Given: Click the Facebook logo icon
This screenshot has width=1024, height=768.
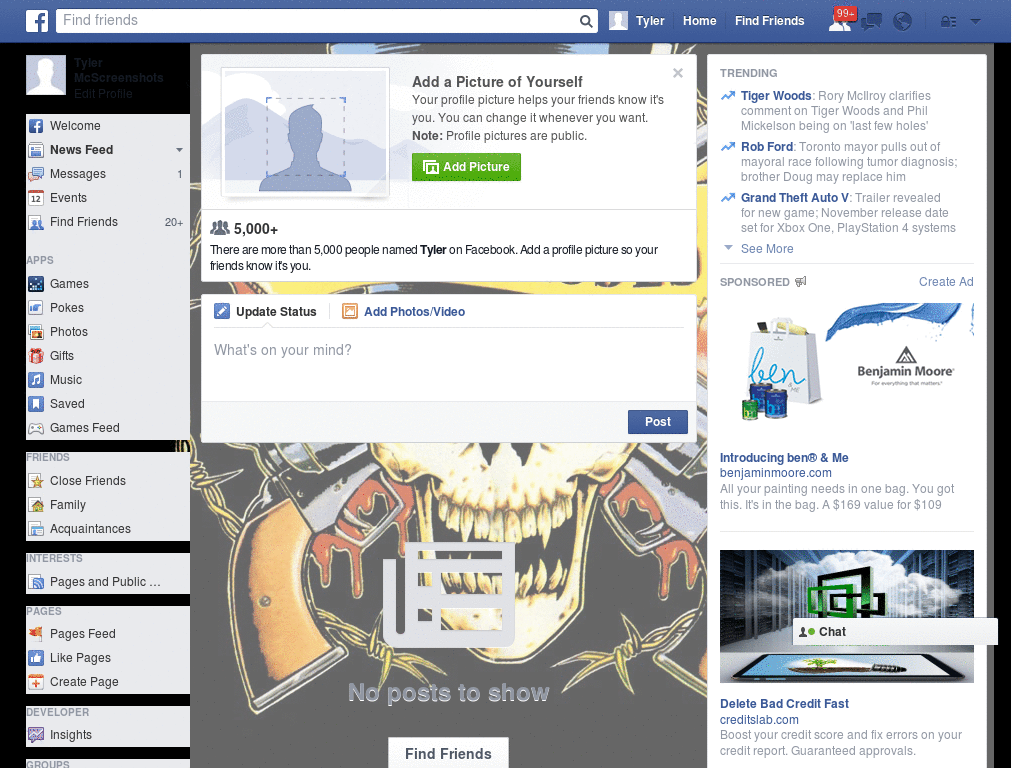Looking at the screenshot, I should click(x=37, y=21).
